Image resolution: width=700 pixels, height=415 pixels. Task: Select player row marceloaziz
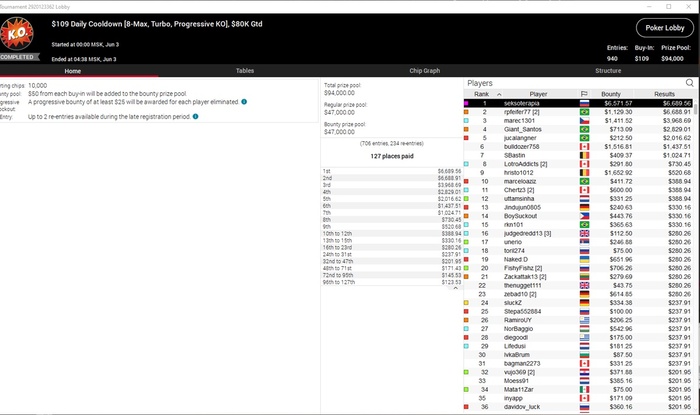(x=578, y=181)
